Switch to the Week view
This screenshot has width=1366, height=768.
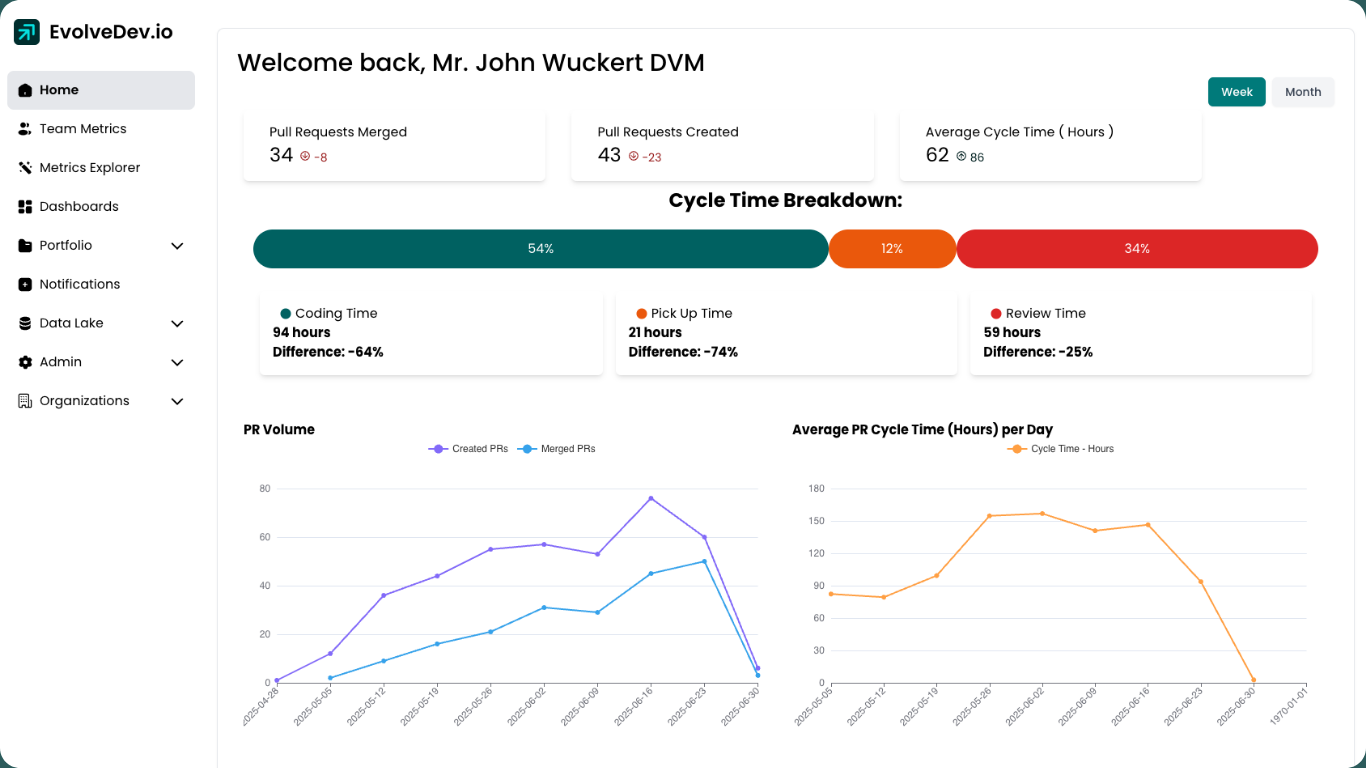1236,92
